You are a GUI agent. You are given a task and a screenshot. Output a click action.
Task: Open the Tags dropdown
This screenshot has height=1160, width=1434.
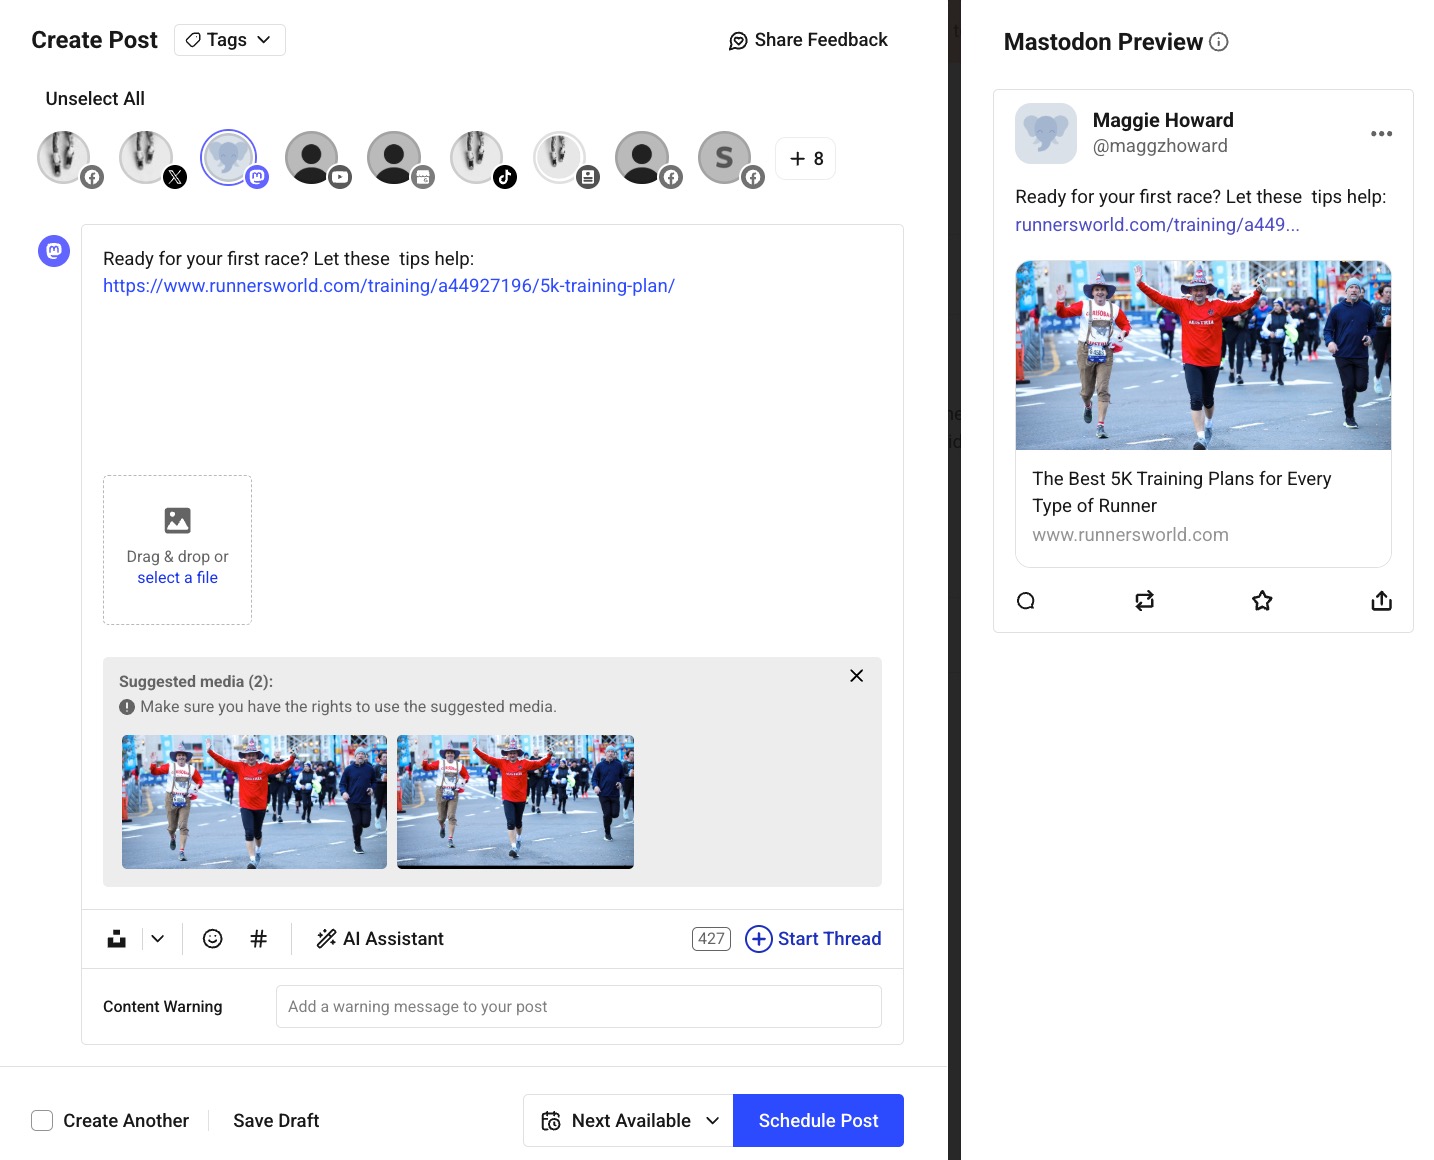point(229,40)
